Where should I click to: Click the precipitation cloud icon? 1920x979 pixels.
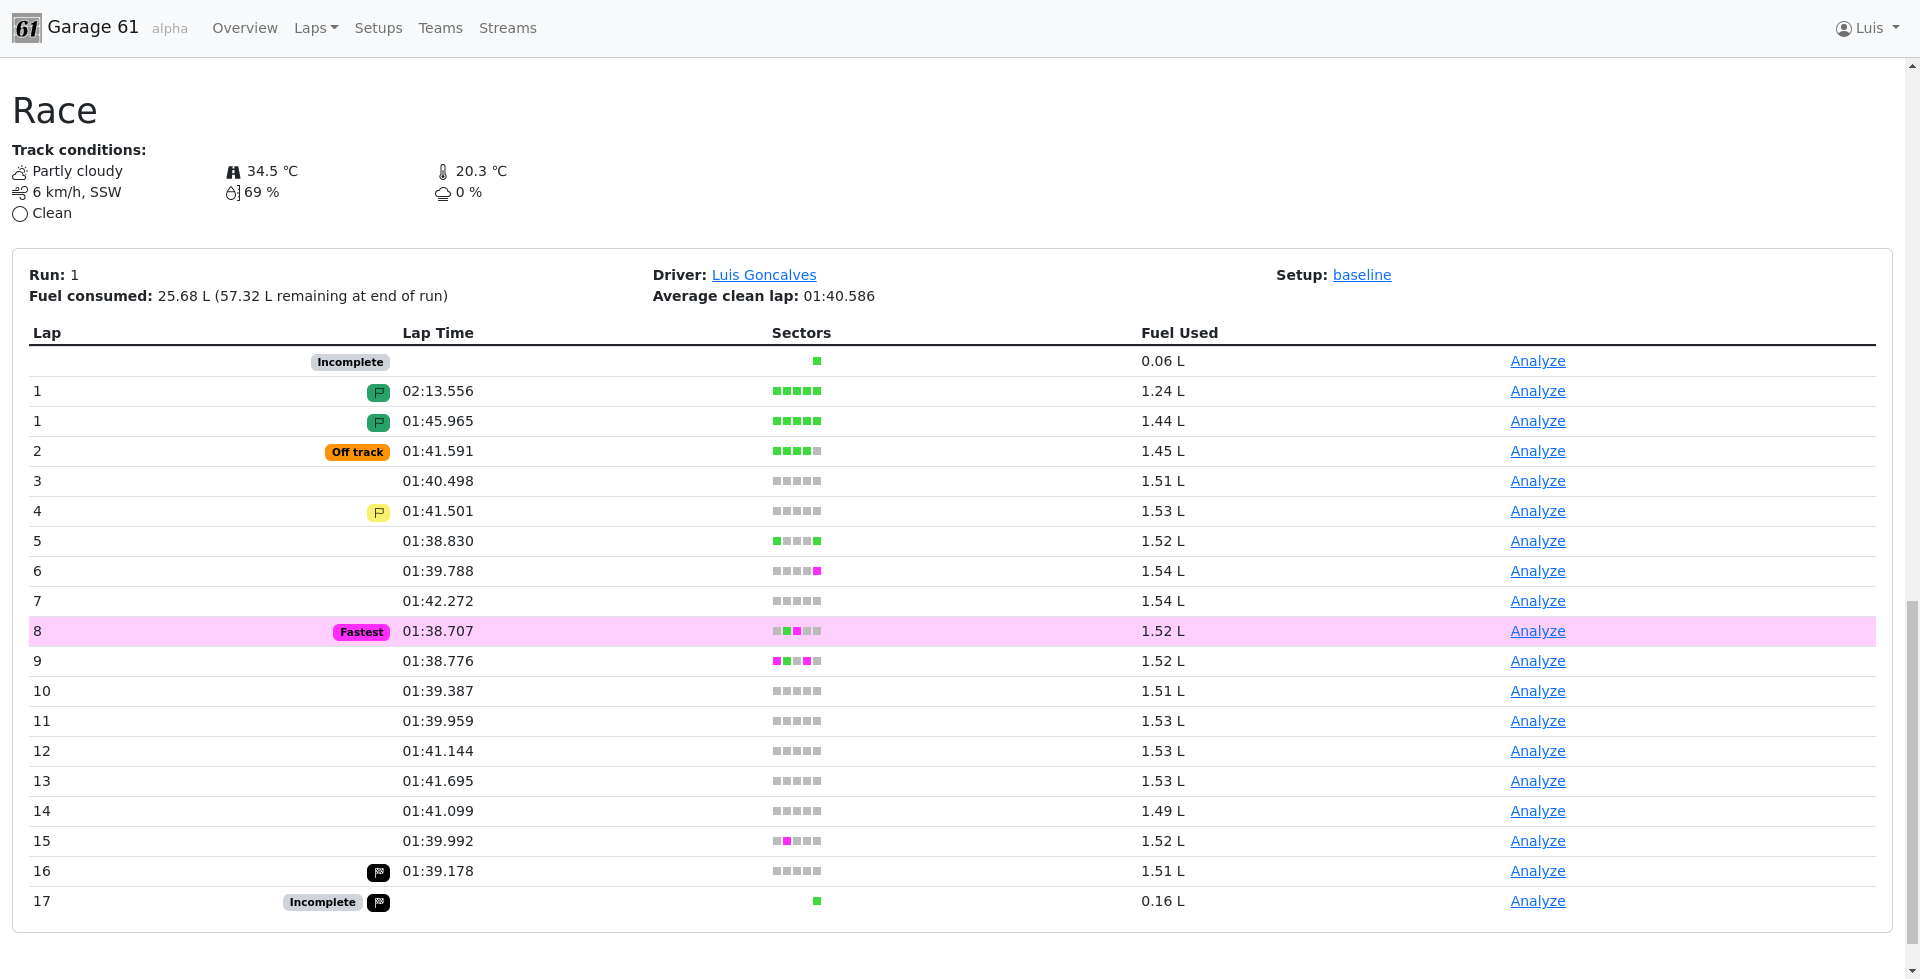(x=443, y=193)
